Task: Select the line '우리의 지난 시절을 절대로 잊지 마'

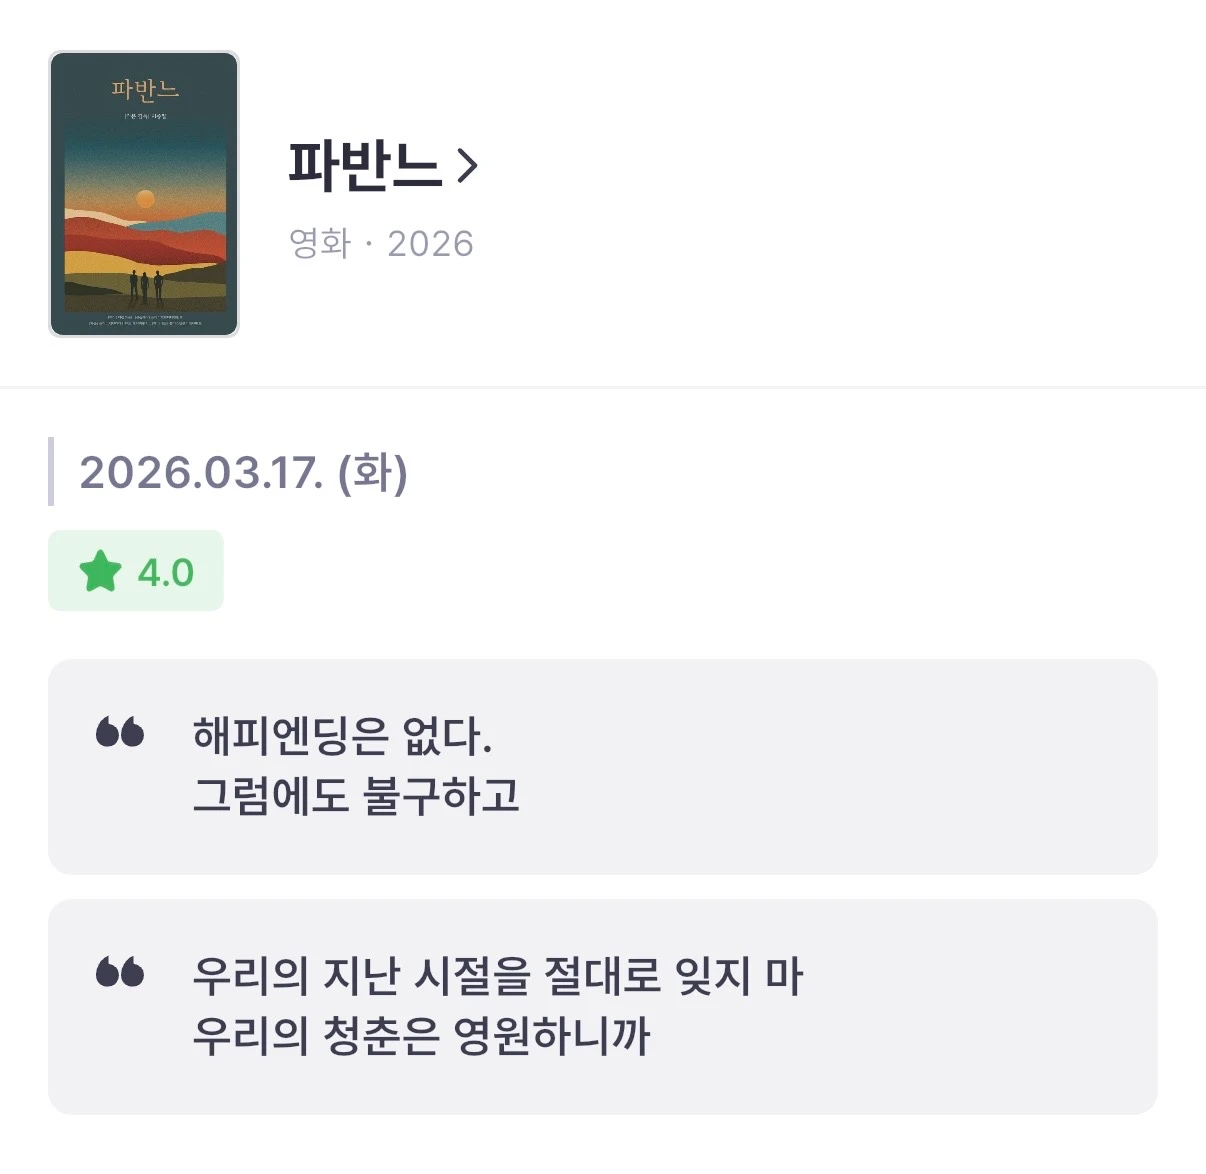Action: pyautogui.click(x=497, y=976)
